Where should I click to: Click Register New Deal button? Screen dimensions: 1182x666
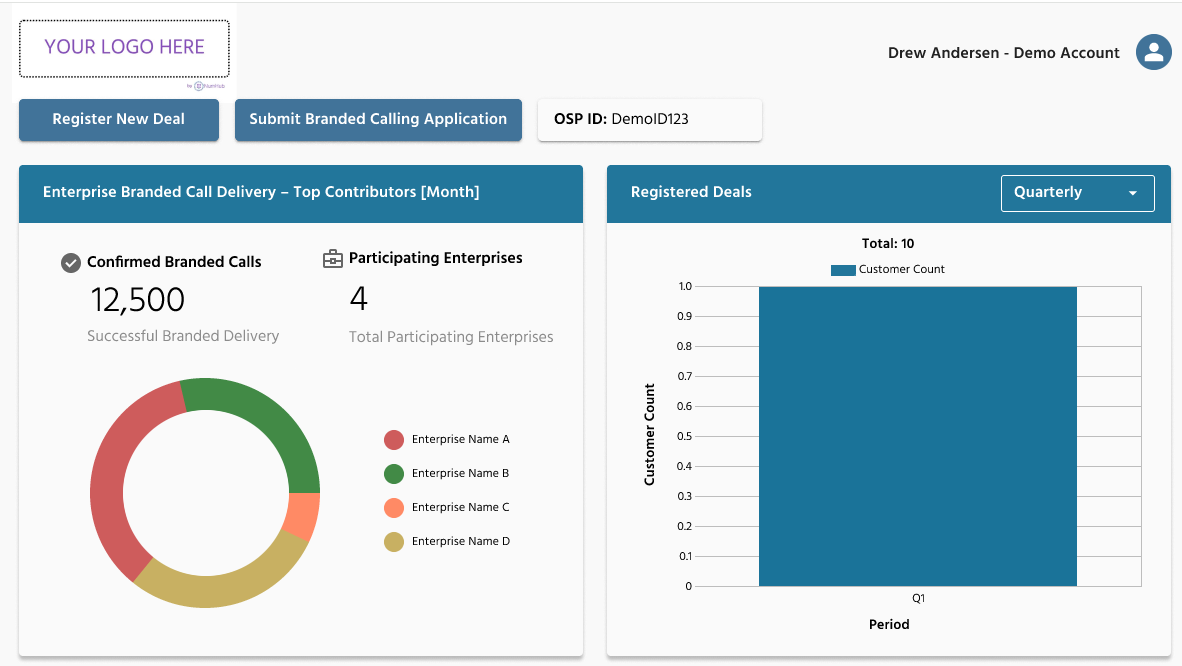[x=119, y=120]
